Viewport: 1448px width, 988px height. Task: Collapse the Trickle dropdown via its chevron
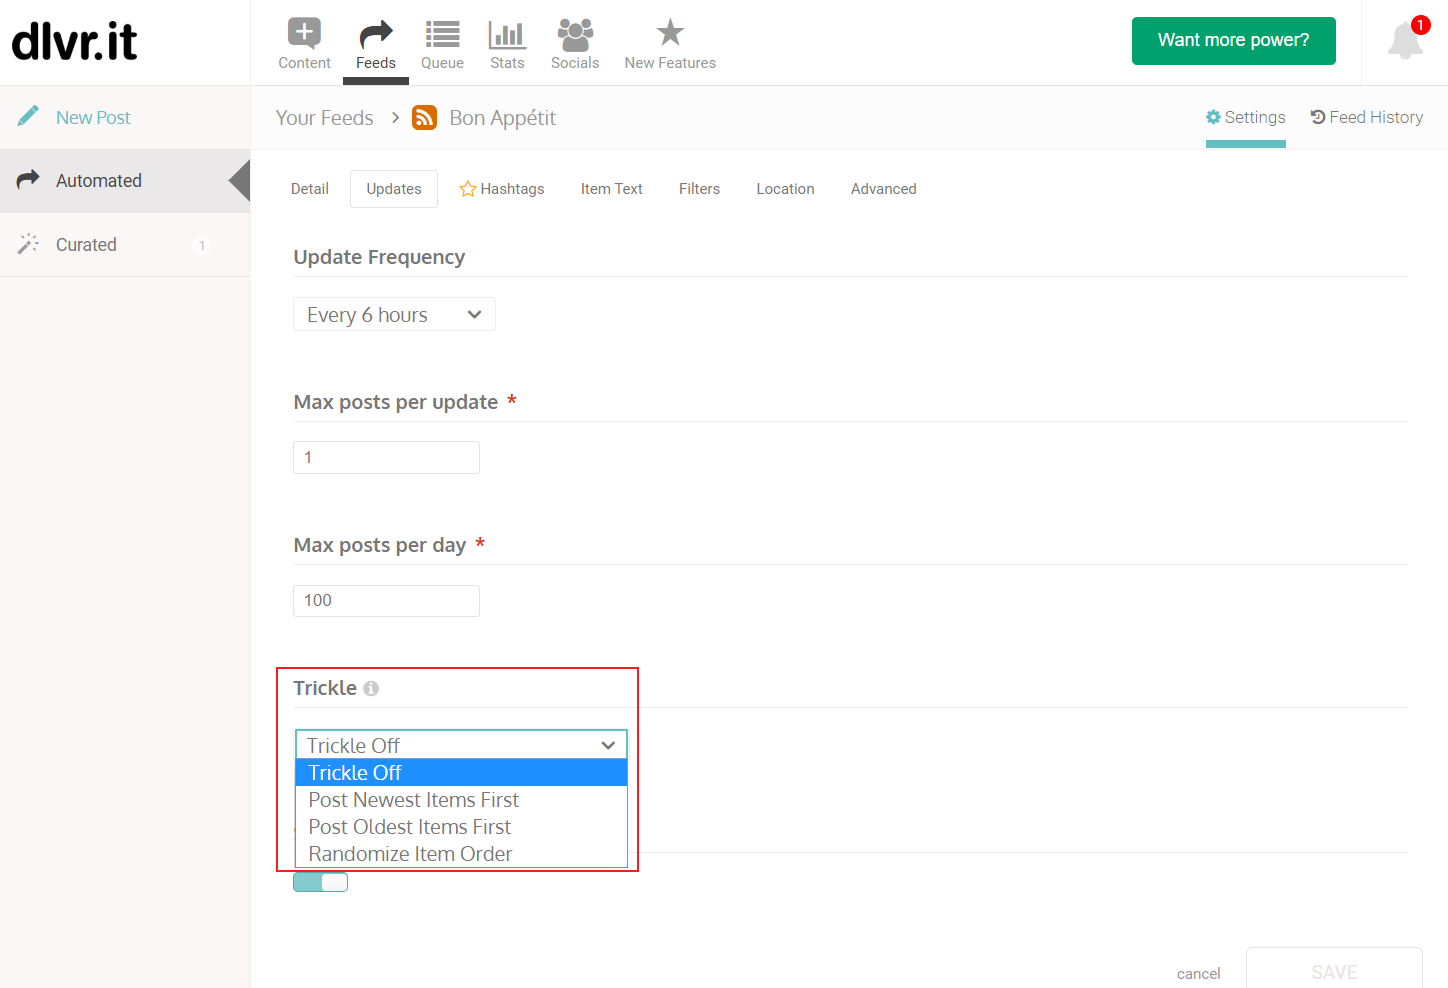pos(608,745)
